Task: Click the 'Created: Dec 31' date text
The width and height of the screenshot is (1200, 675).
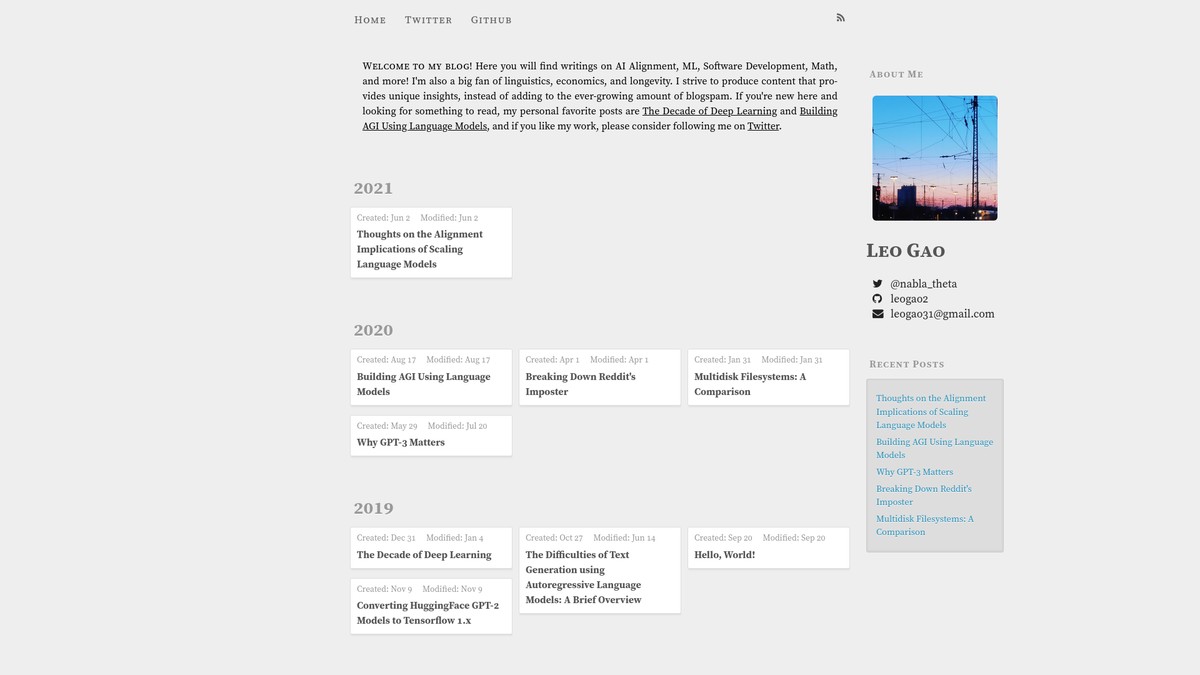Action: coord(386,538)
